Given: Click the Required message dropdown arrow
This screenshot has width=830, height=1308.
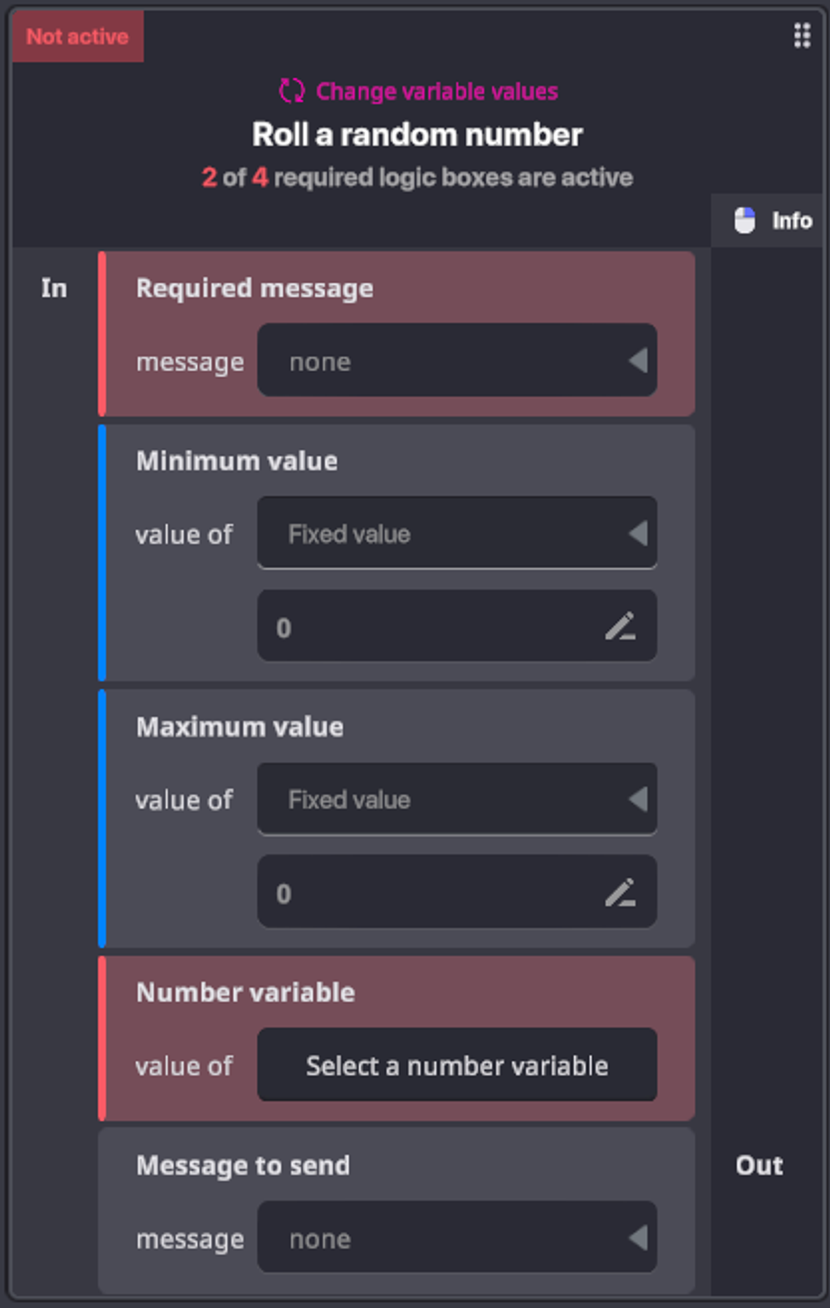Looking at the screenshot, I should (x=637, y=361).
